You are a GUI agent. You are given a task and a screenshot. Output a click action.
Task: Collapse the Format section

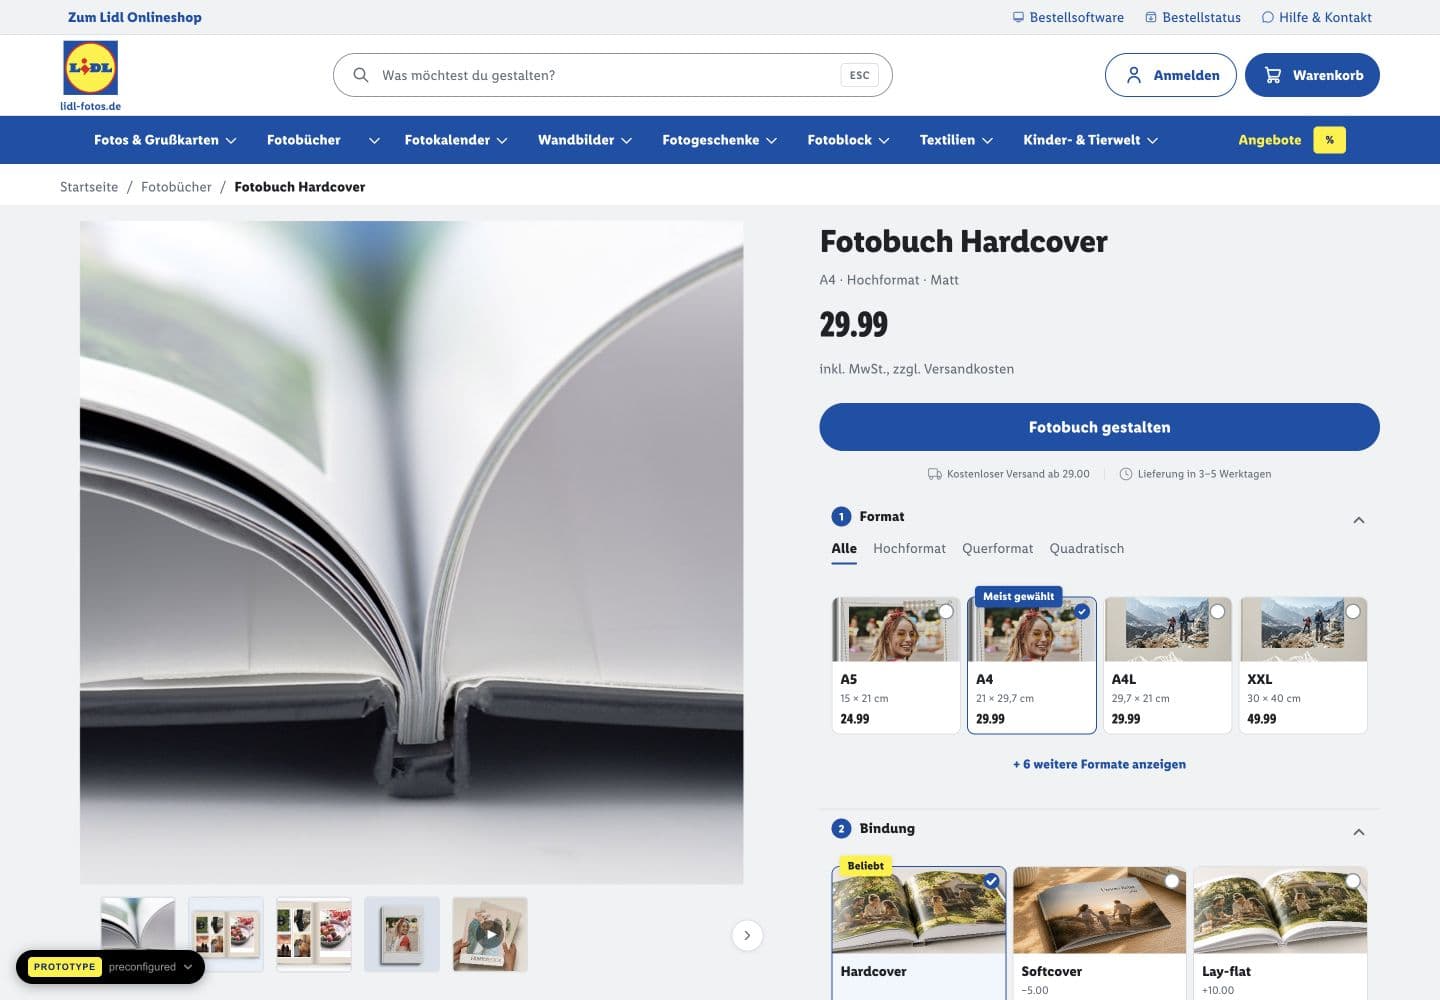(1358, 519)
